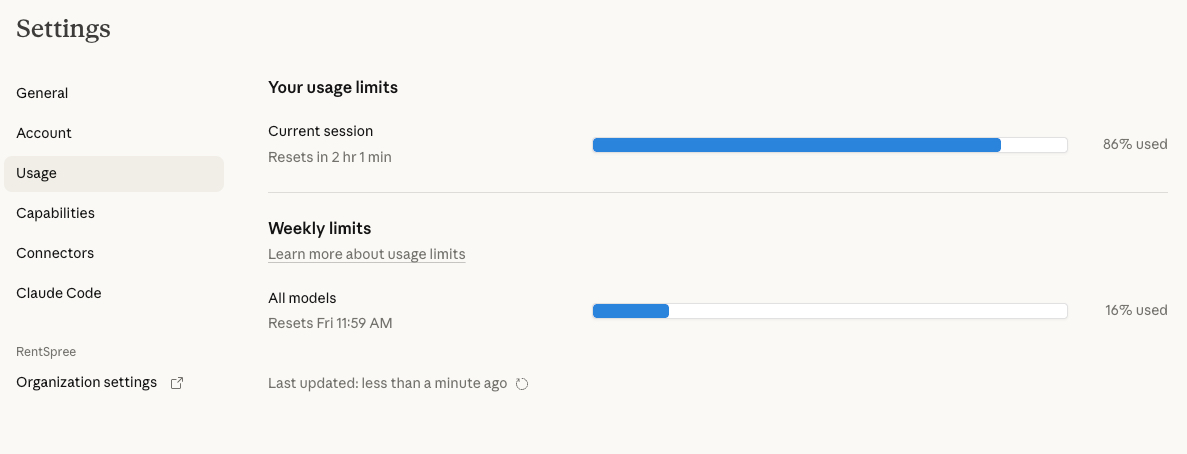Click the Weekly limits heading

point(319,228)
